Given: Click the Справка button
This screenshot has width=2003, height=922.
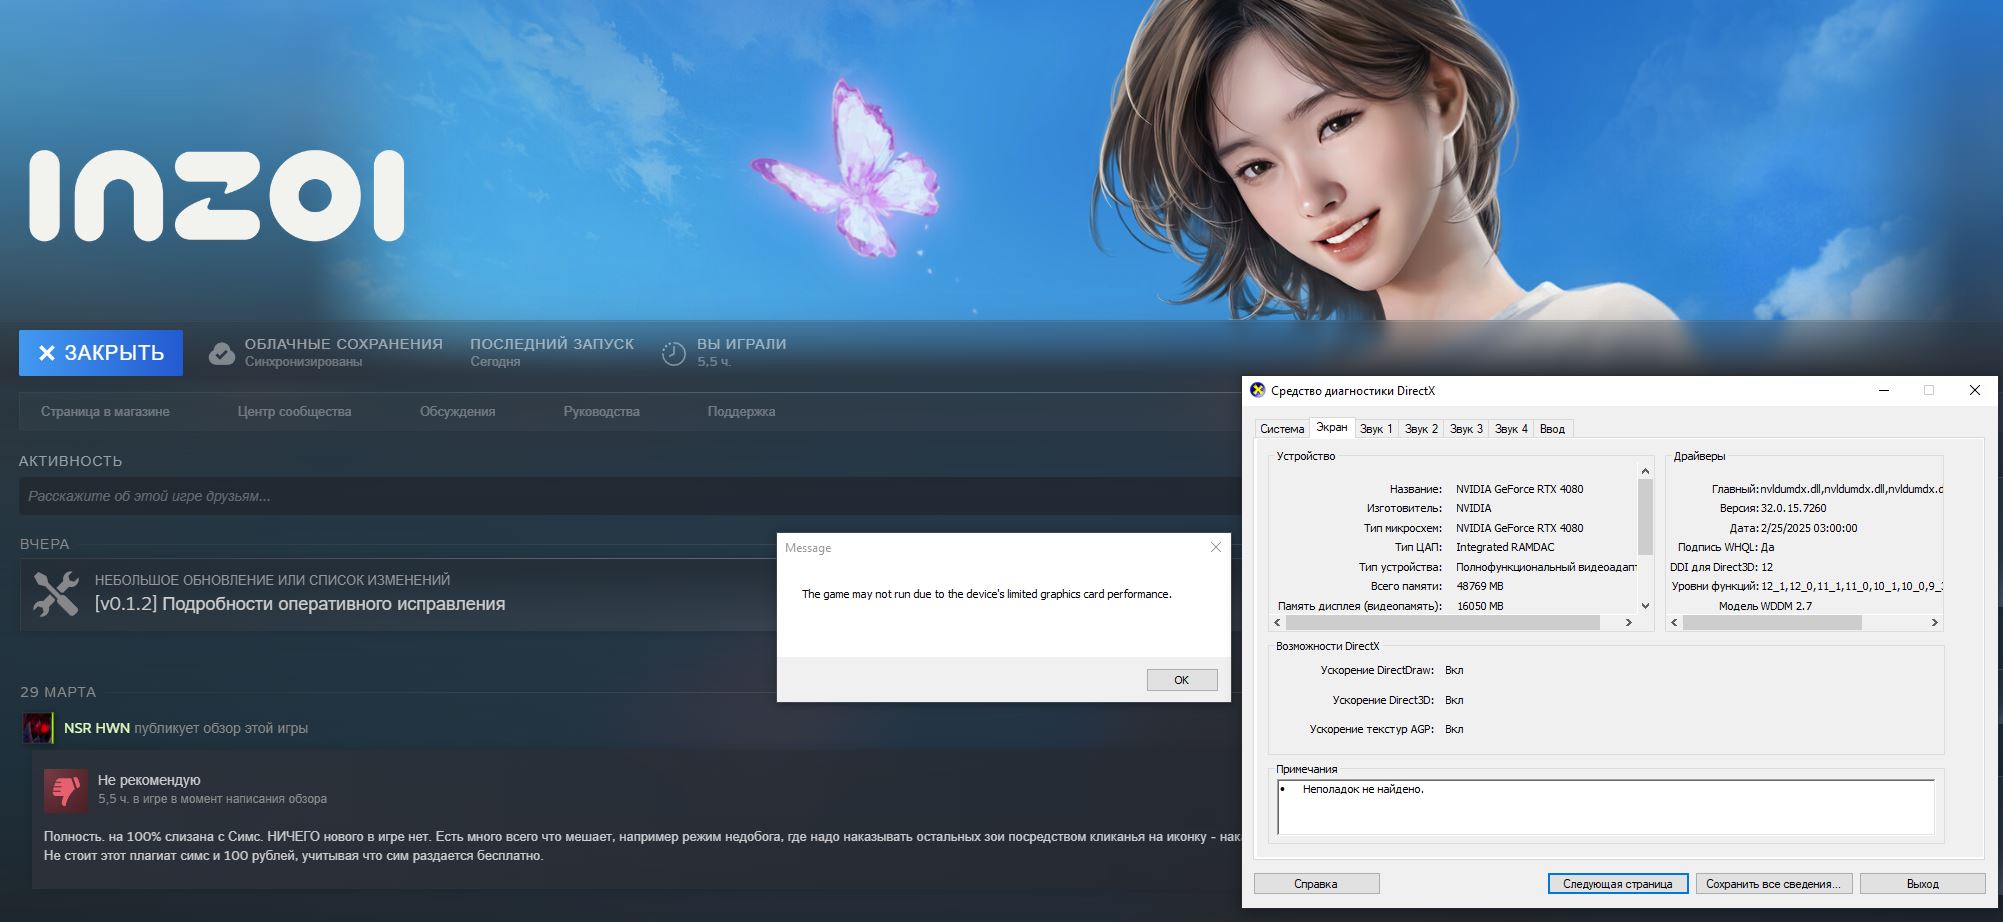Looking at the screenshot, I should (1316, 884).
